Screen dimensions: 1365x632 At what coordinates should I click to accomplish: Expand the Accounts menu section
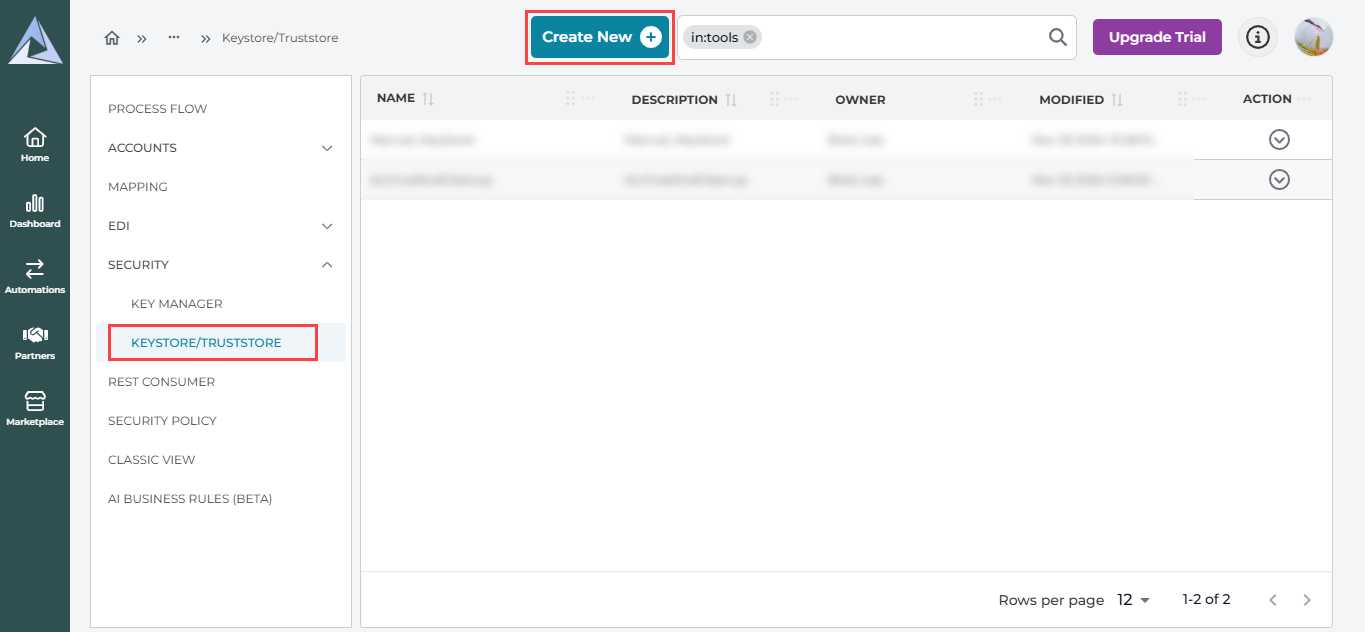click(326, 148)
